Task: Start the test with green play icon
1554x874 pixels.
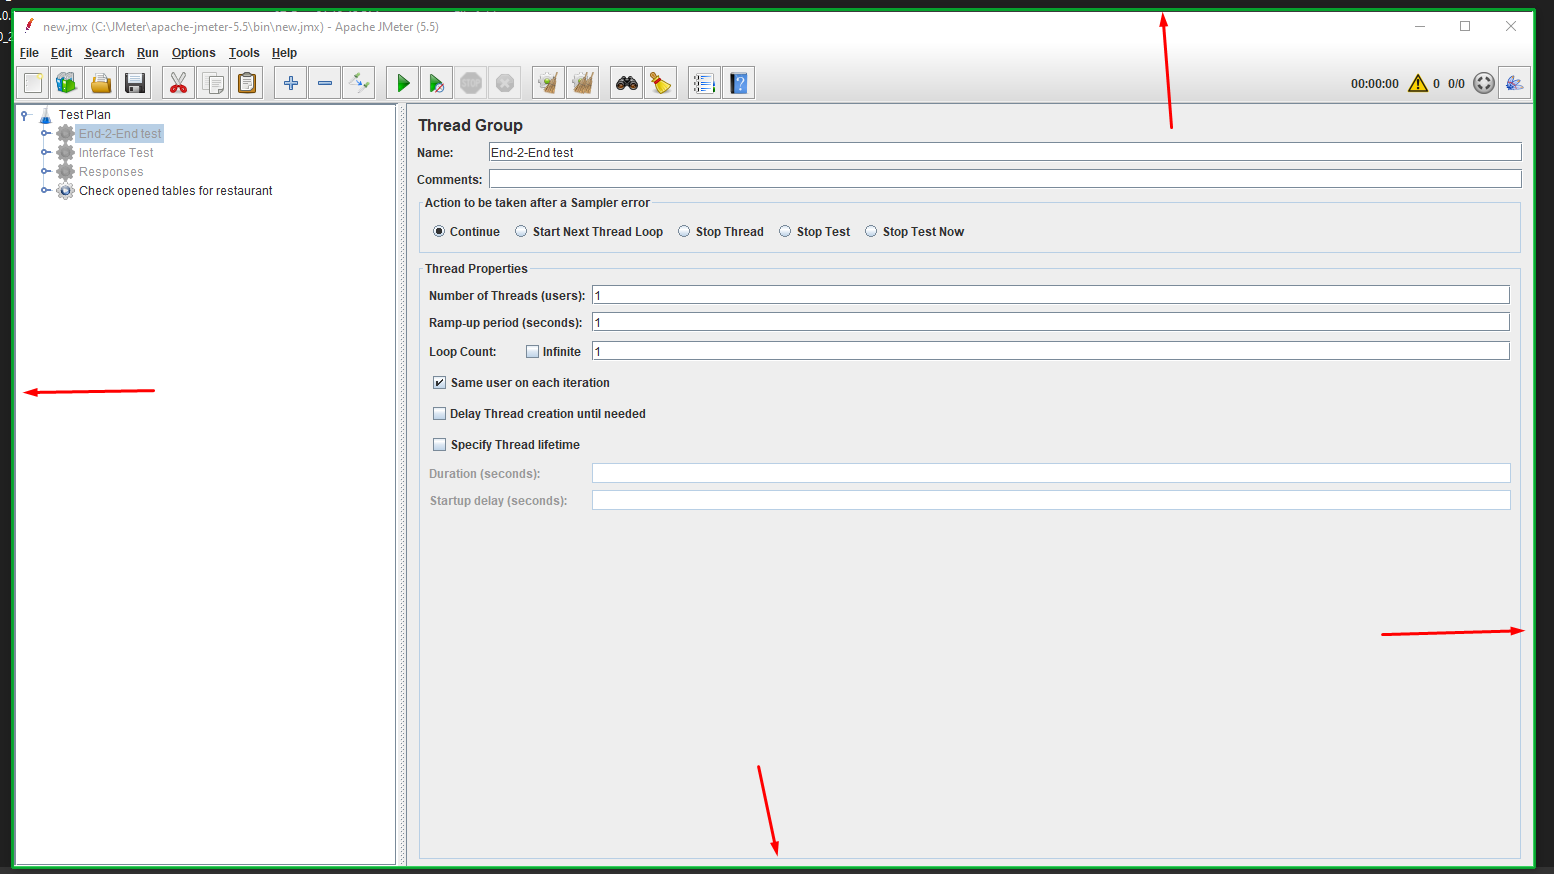Action: coord(402,83)
